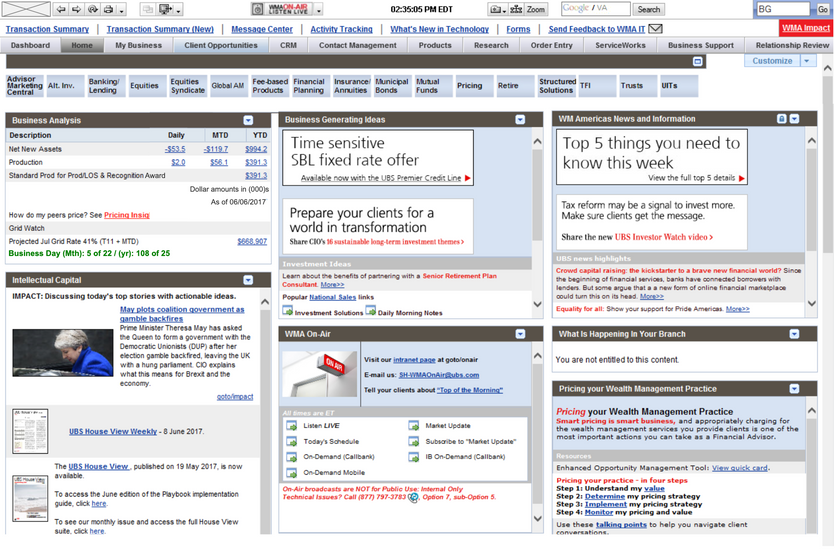
Task: Open the Municipal Bonds tile
Action: point(392,86)
